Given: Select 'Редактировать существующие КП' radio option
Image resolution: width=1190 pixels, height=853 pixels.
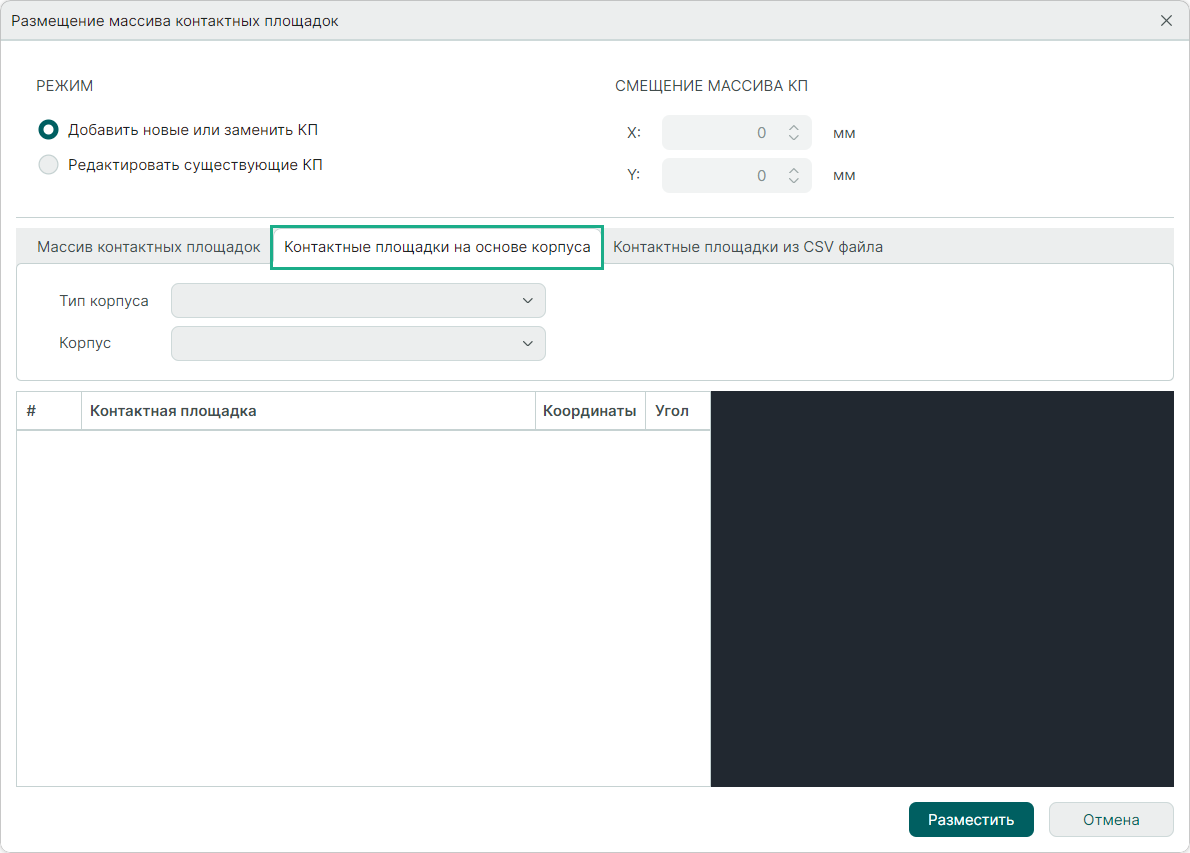Looking at the screenshot, I should coord(48,165).
